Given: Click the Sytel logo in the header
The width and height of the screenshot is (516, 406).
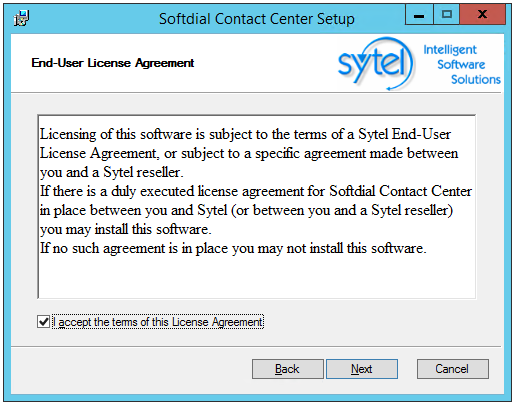Looking at the screenshot, I should click(x=376, y=63).
